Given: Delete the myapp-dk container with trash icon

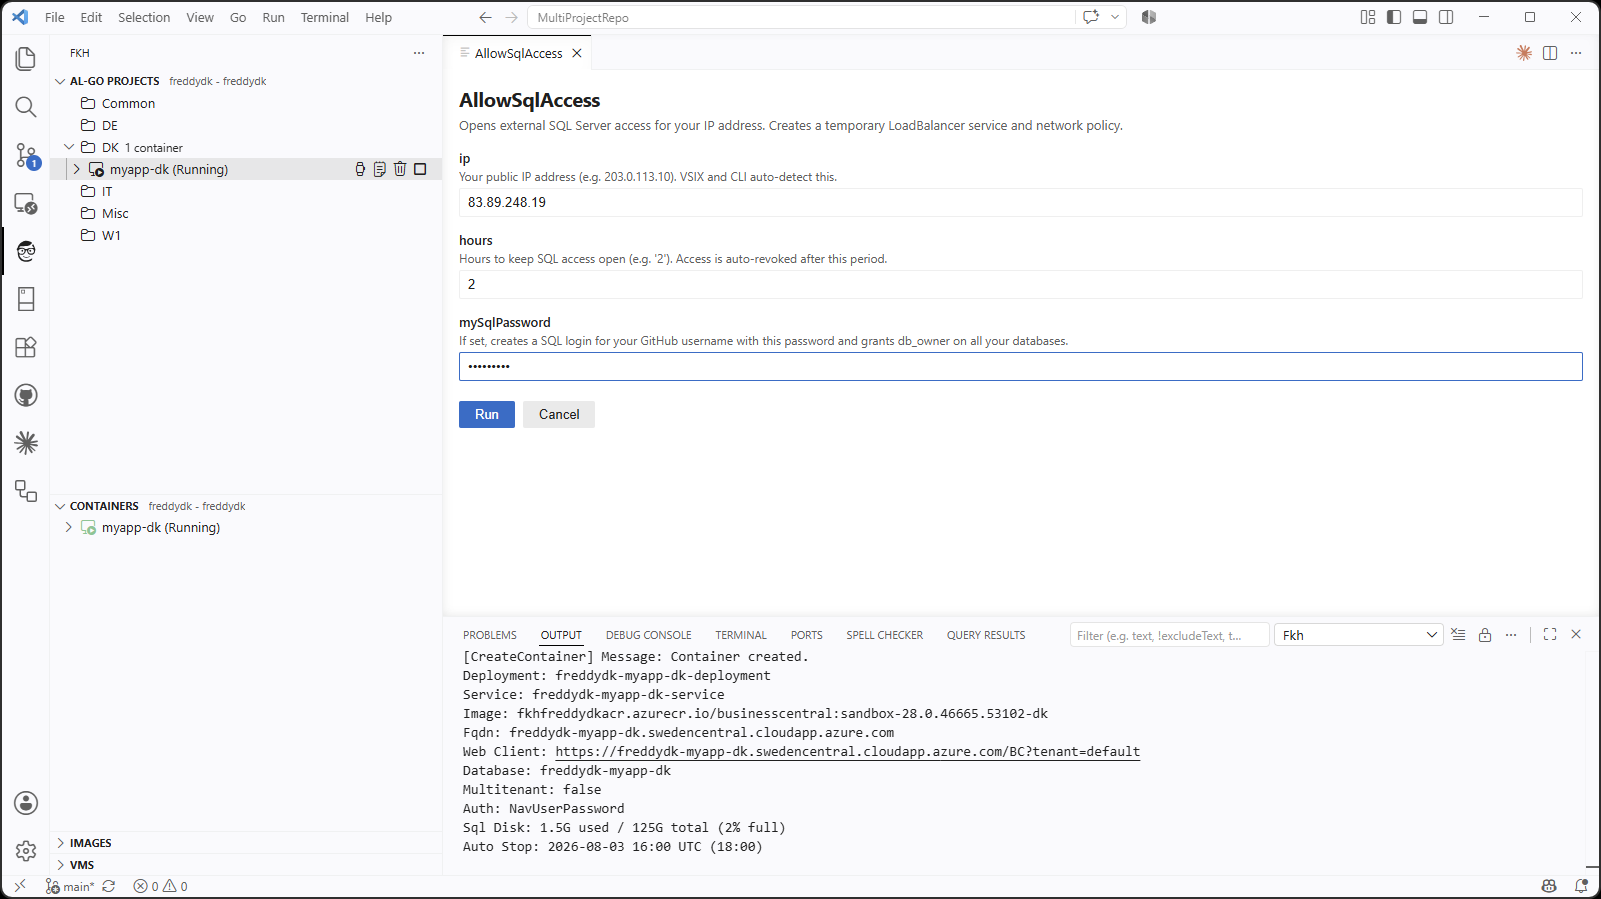Looking at the screenshot, I should click(400, 169).
